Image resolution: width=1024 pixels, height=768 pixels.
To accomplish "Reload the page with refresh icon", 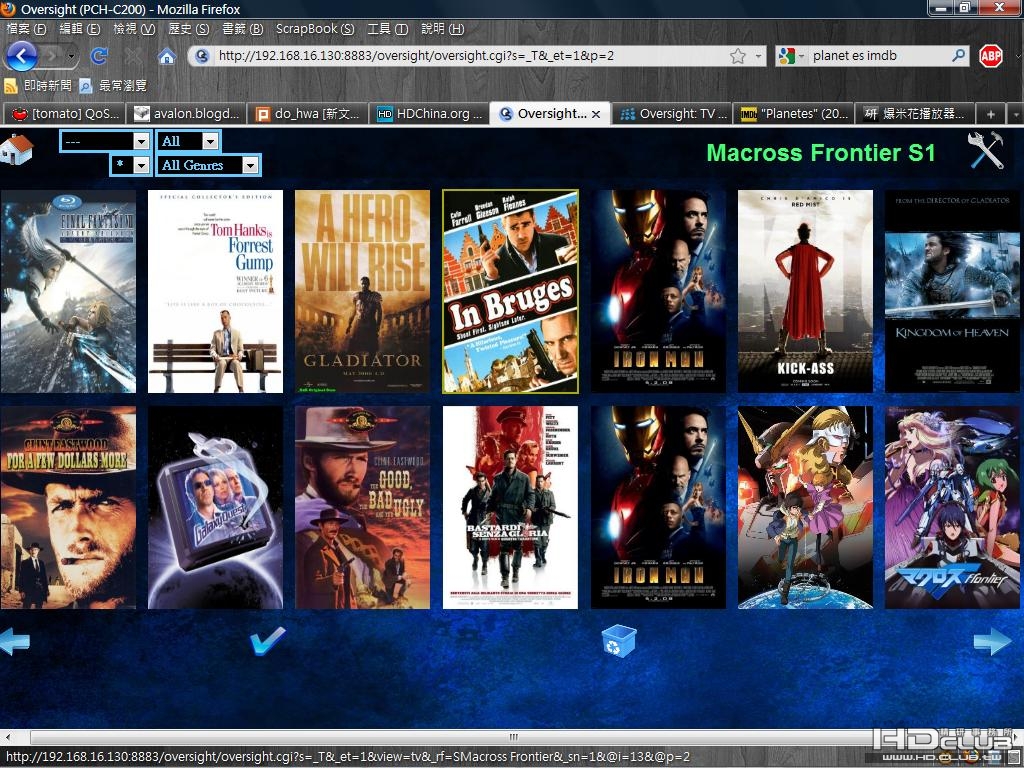I will click(x=99, y=56).
